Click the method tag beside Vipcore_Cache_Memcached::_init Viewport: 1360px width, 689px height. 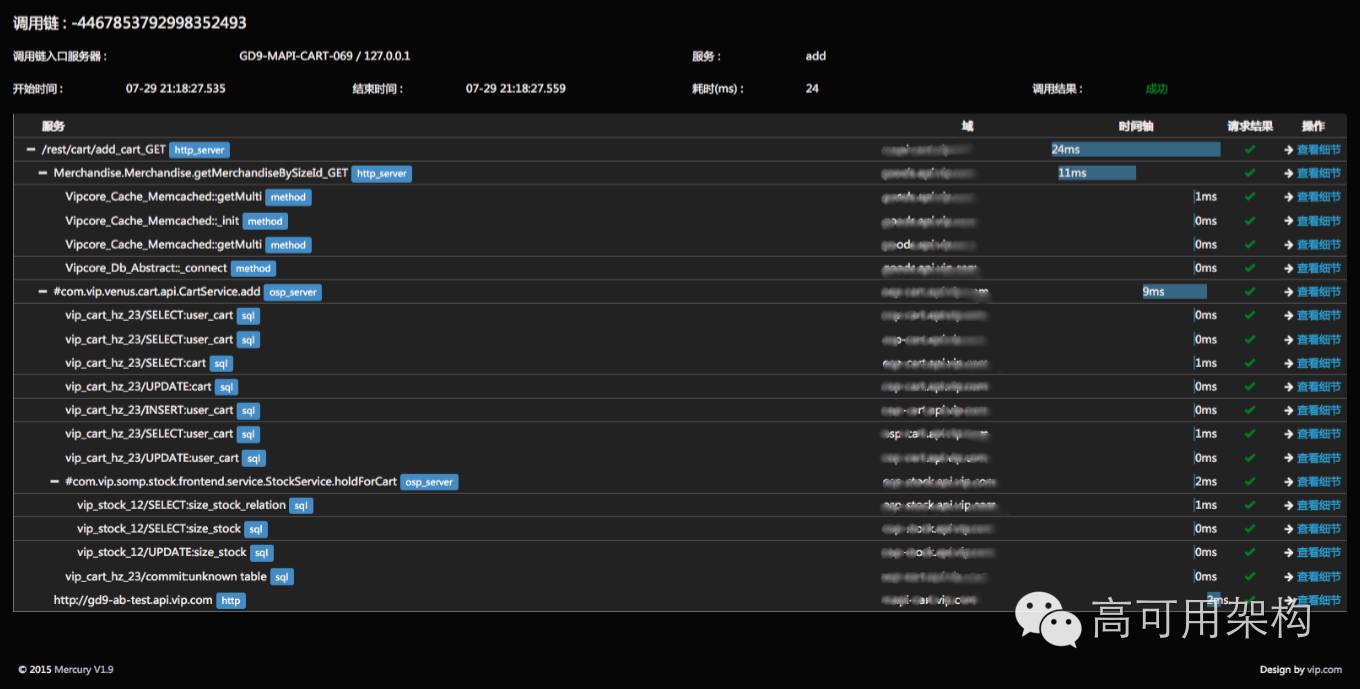pyautogui.click(x=265, y=221)
